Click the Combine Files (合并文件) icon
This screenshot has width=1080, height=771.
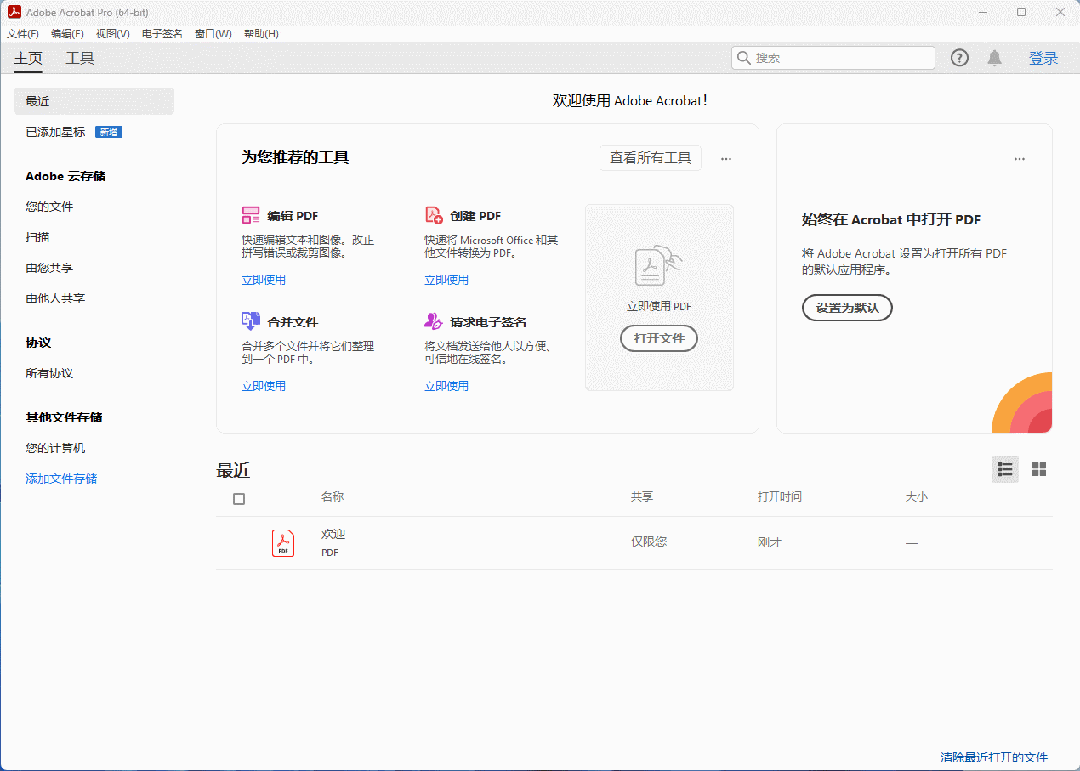pos(250,321)
